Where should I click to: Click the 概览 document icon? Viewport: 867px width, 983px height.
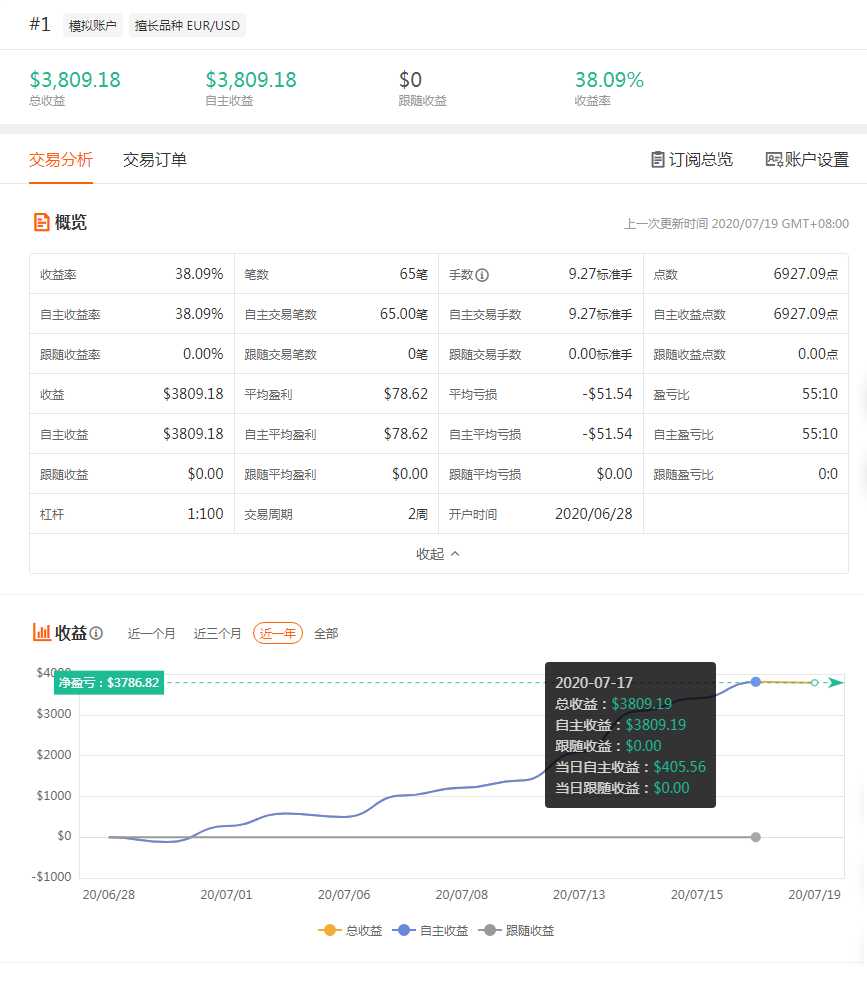coord(41,223)
